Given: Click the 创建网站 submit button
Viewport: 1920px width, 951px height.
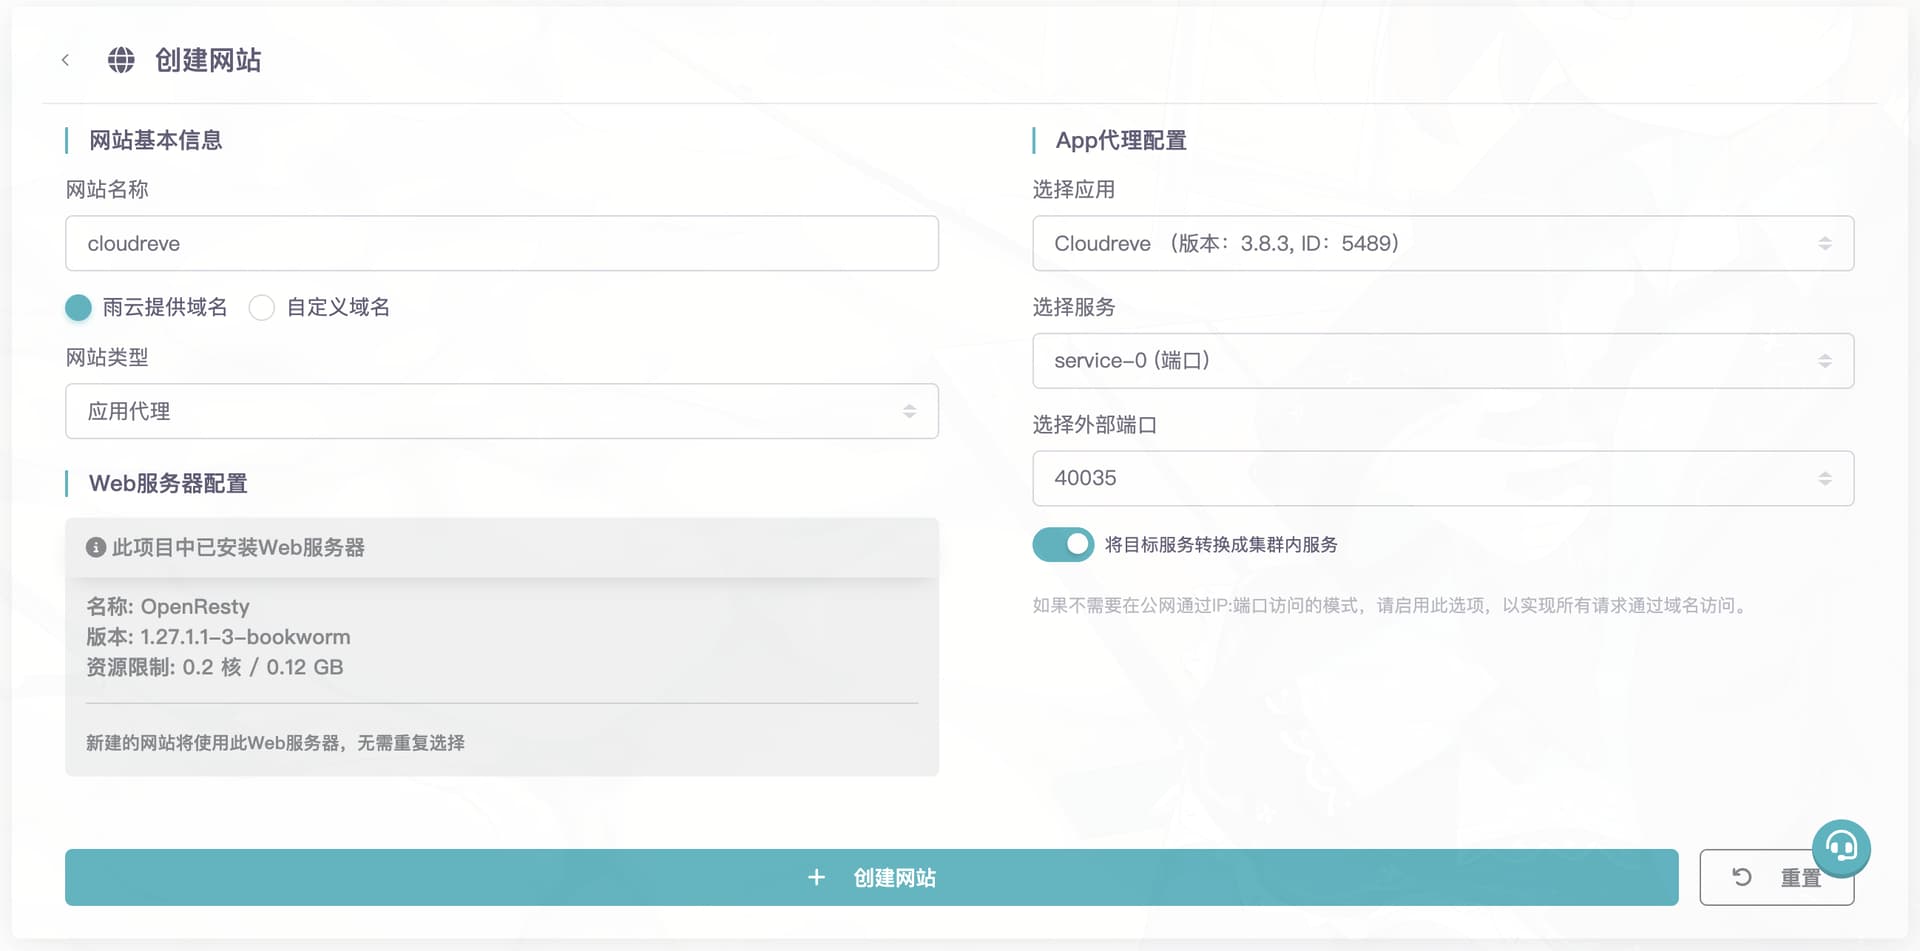Looking at the screenshot, I should click(871, 877).
